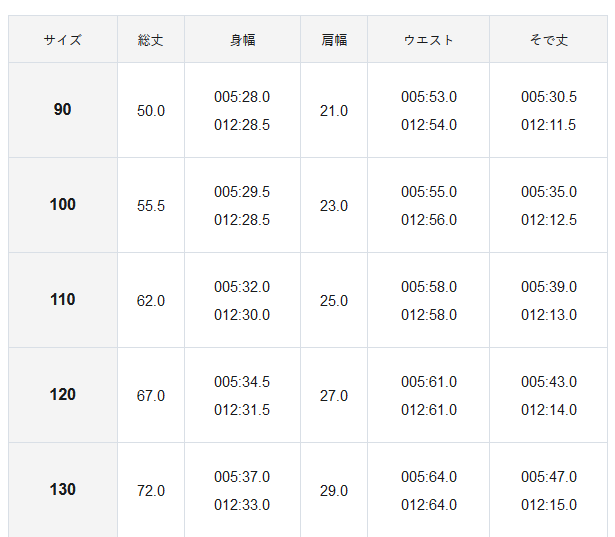Click 005:58.0 in the ウエスト column
The width and height of the screenshot is (615, 537).
click(x=429, y=287)
